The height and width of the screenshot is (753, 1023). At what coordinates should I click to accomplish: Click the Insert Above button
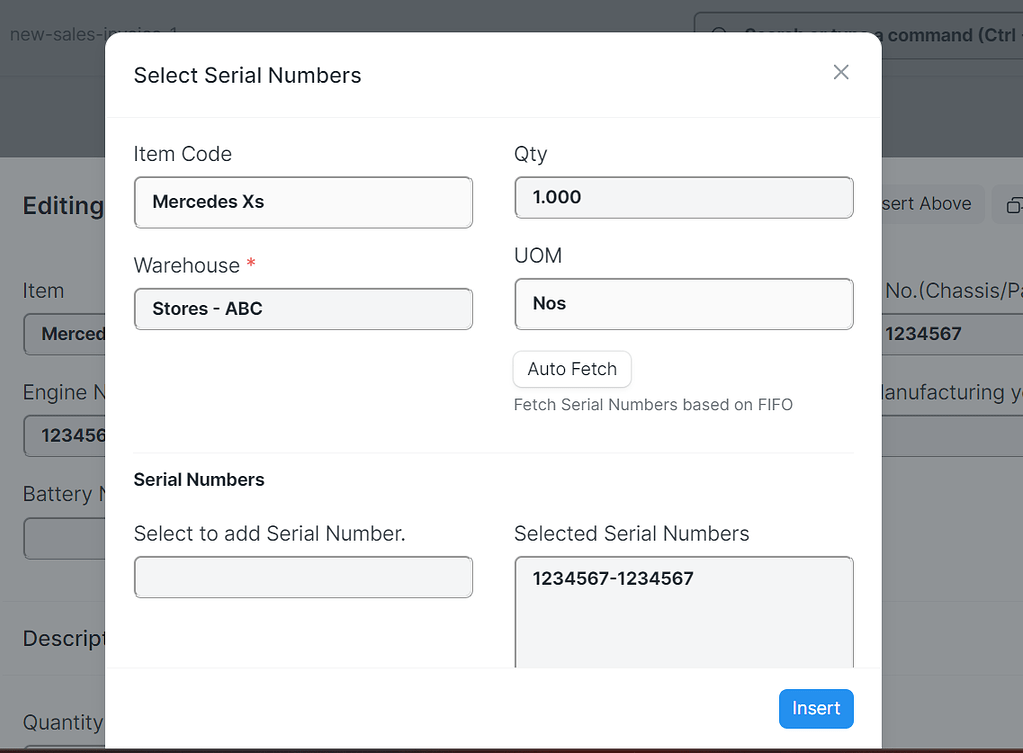(x=931, y=204)
